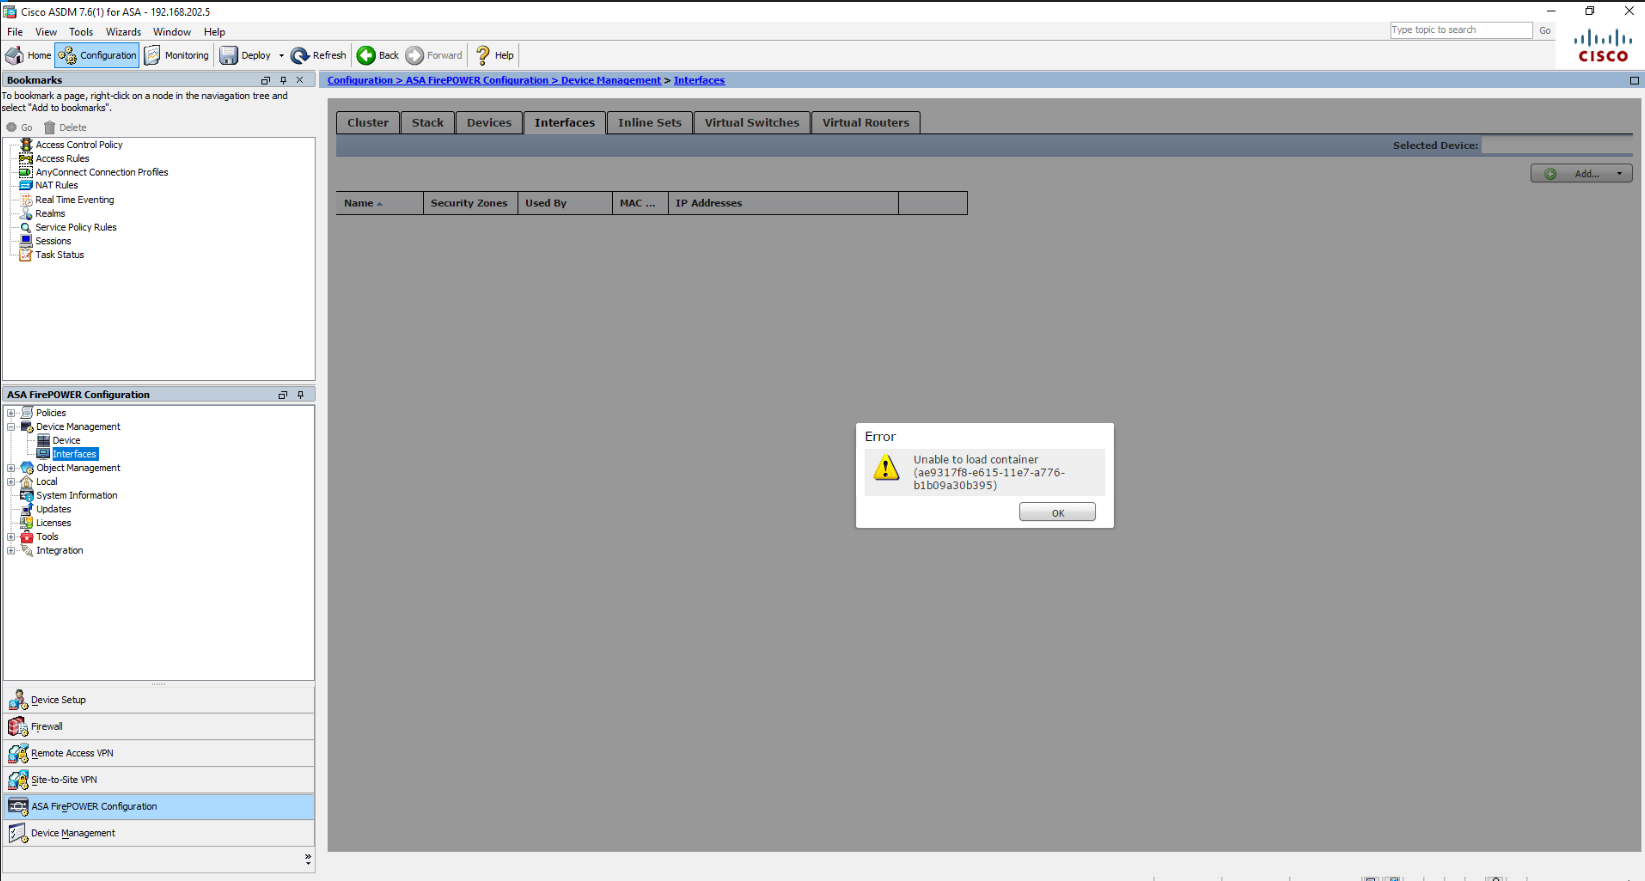1645x881 pixels.
Task: Expand the Object Management tree node
Action: (x=11, y=468)
